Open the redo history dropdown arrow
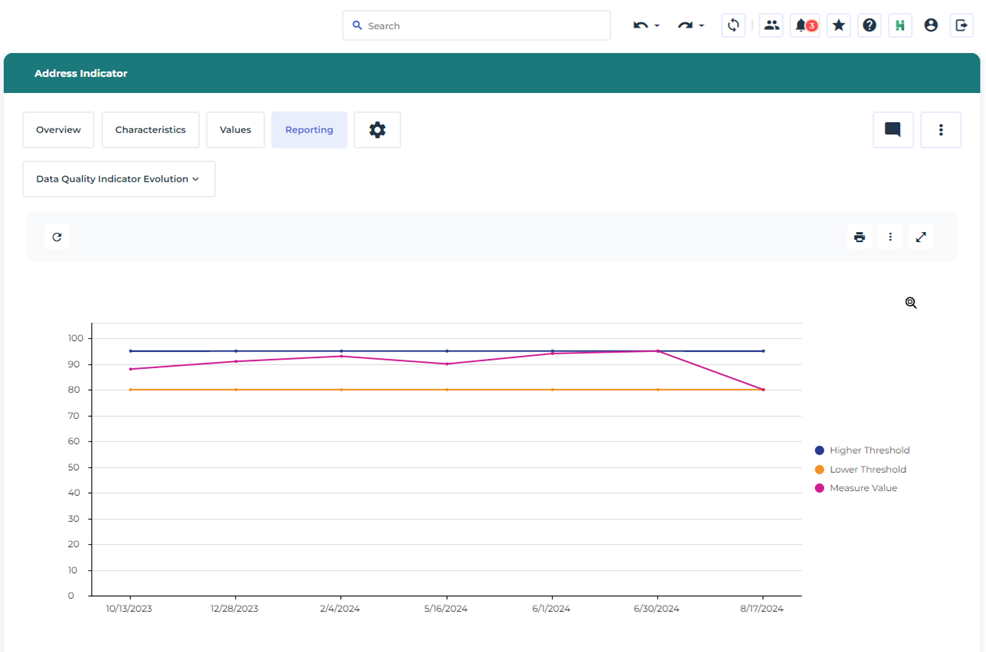The width and height of the screenshot is (986, 652). pos(701,26)
